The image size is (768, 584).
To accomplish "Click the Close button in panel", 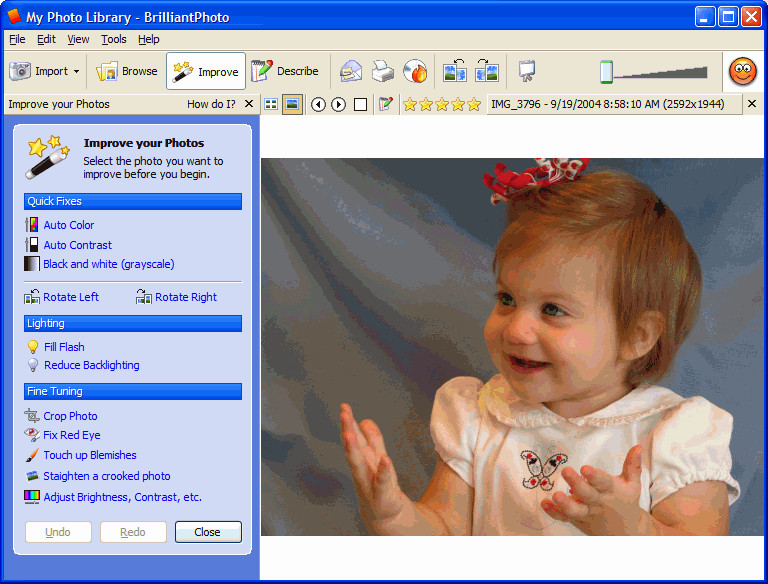I will coord(208,532).
